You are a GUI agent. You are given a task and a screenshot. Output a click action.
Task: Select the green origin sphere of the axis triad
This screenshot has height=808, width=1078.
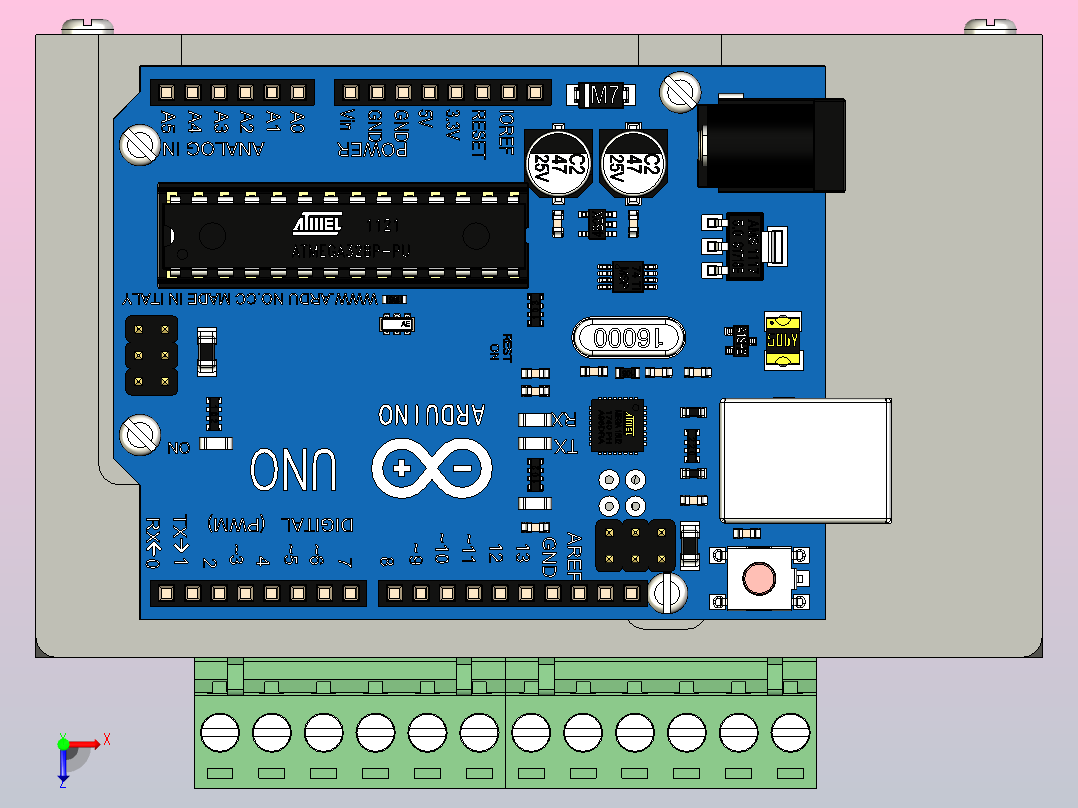(63, 744)
